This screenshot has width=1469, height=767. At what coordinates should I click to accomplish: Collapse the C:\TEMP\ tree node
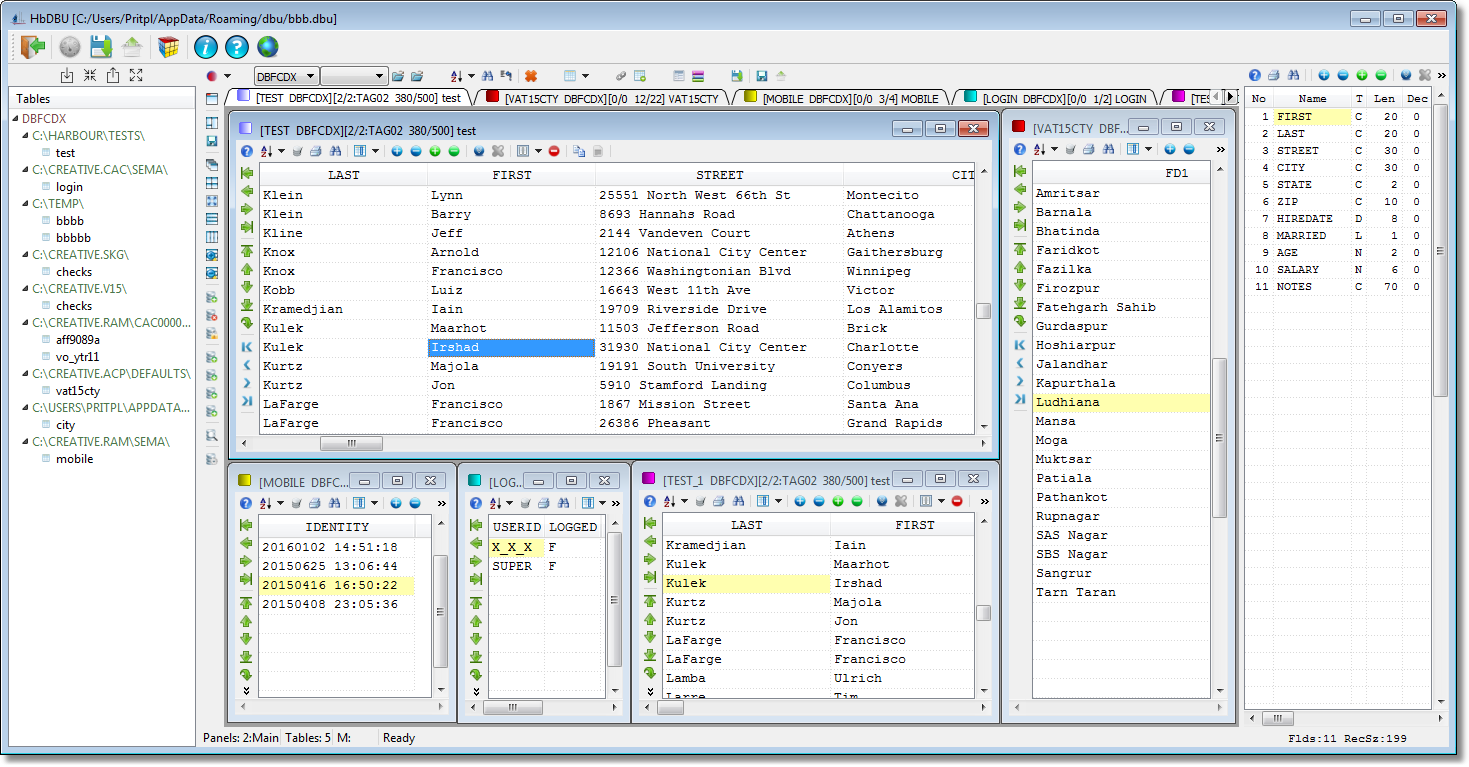tap(26, 204)
